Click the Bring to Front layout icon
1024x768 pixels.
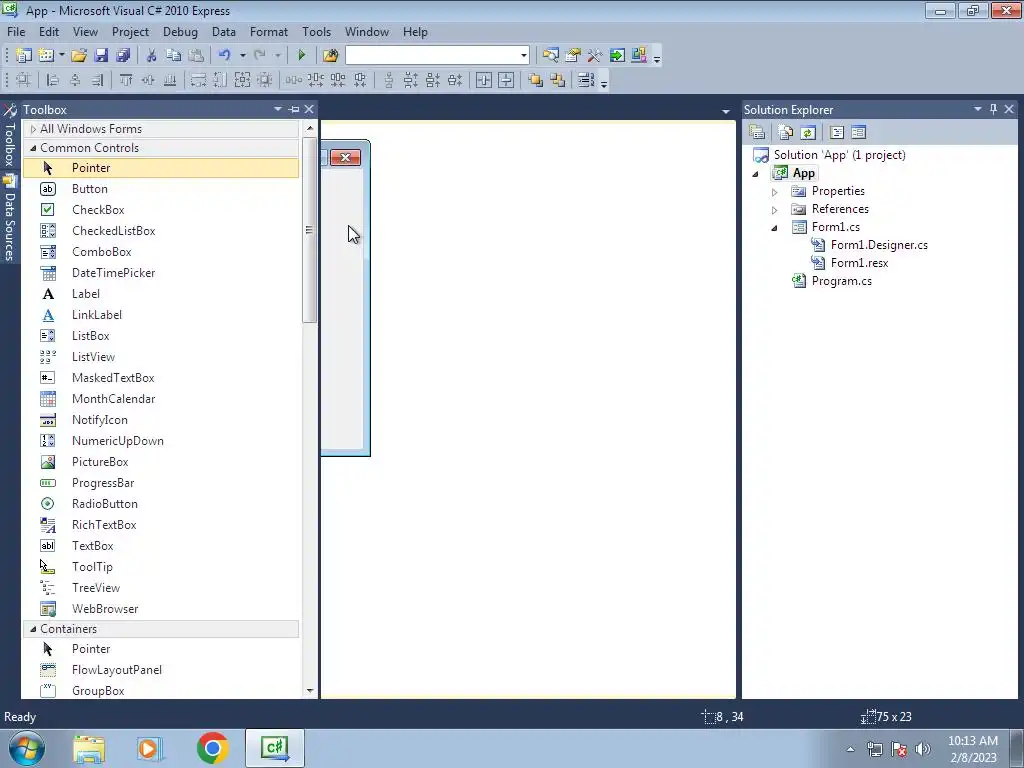tap(536, 80)
